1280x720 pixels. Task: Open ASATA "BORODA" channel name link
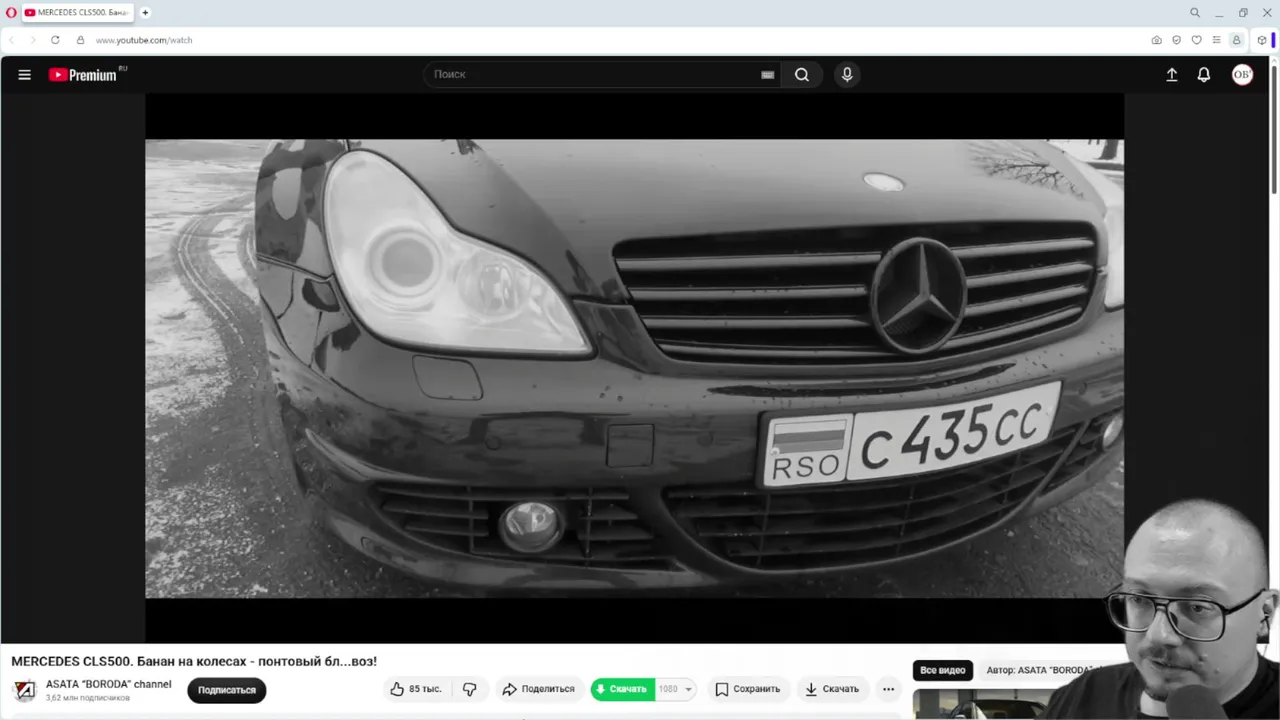(109, 684)
